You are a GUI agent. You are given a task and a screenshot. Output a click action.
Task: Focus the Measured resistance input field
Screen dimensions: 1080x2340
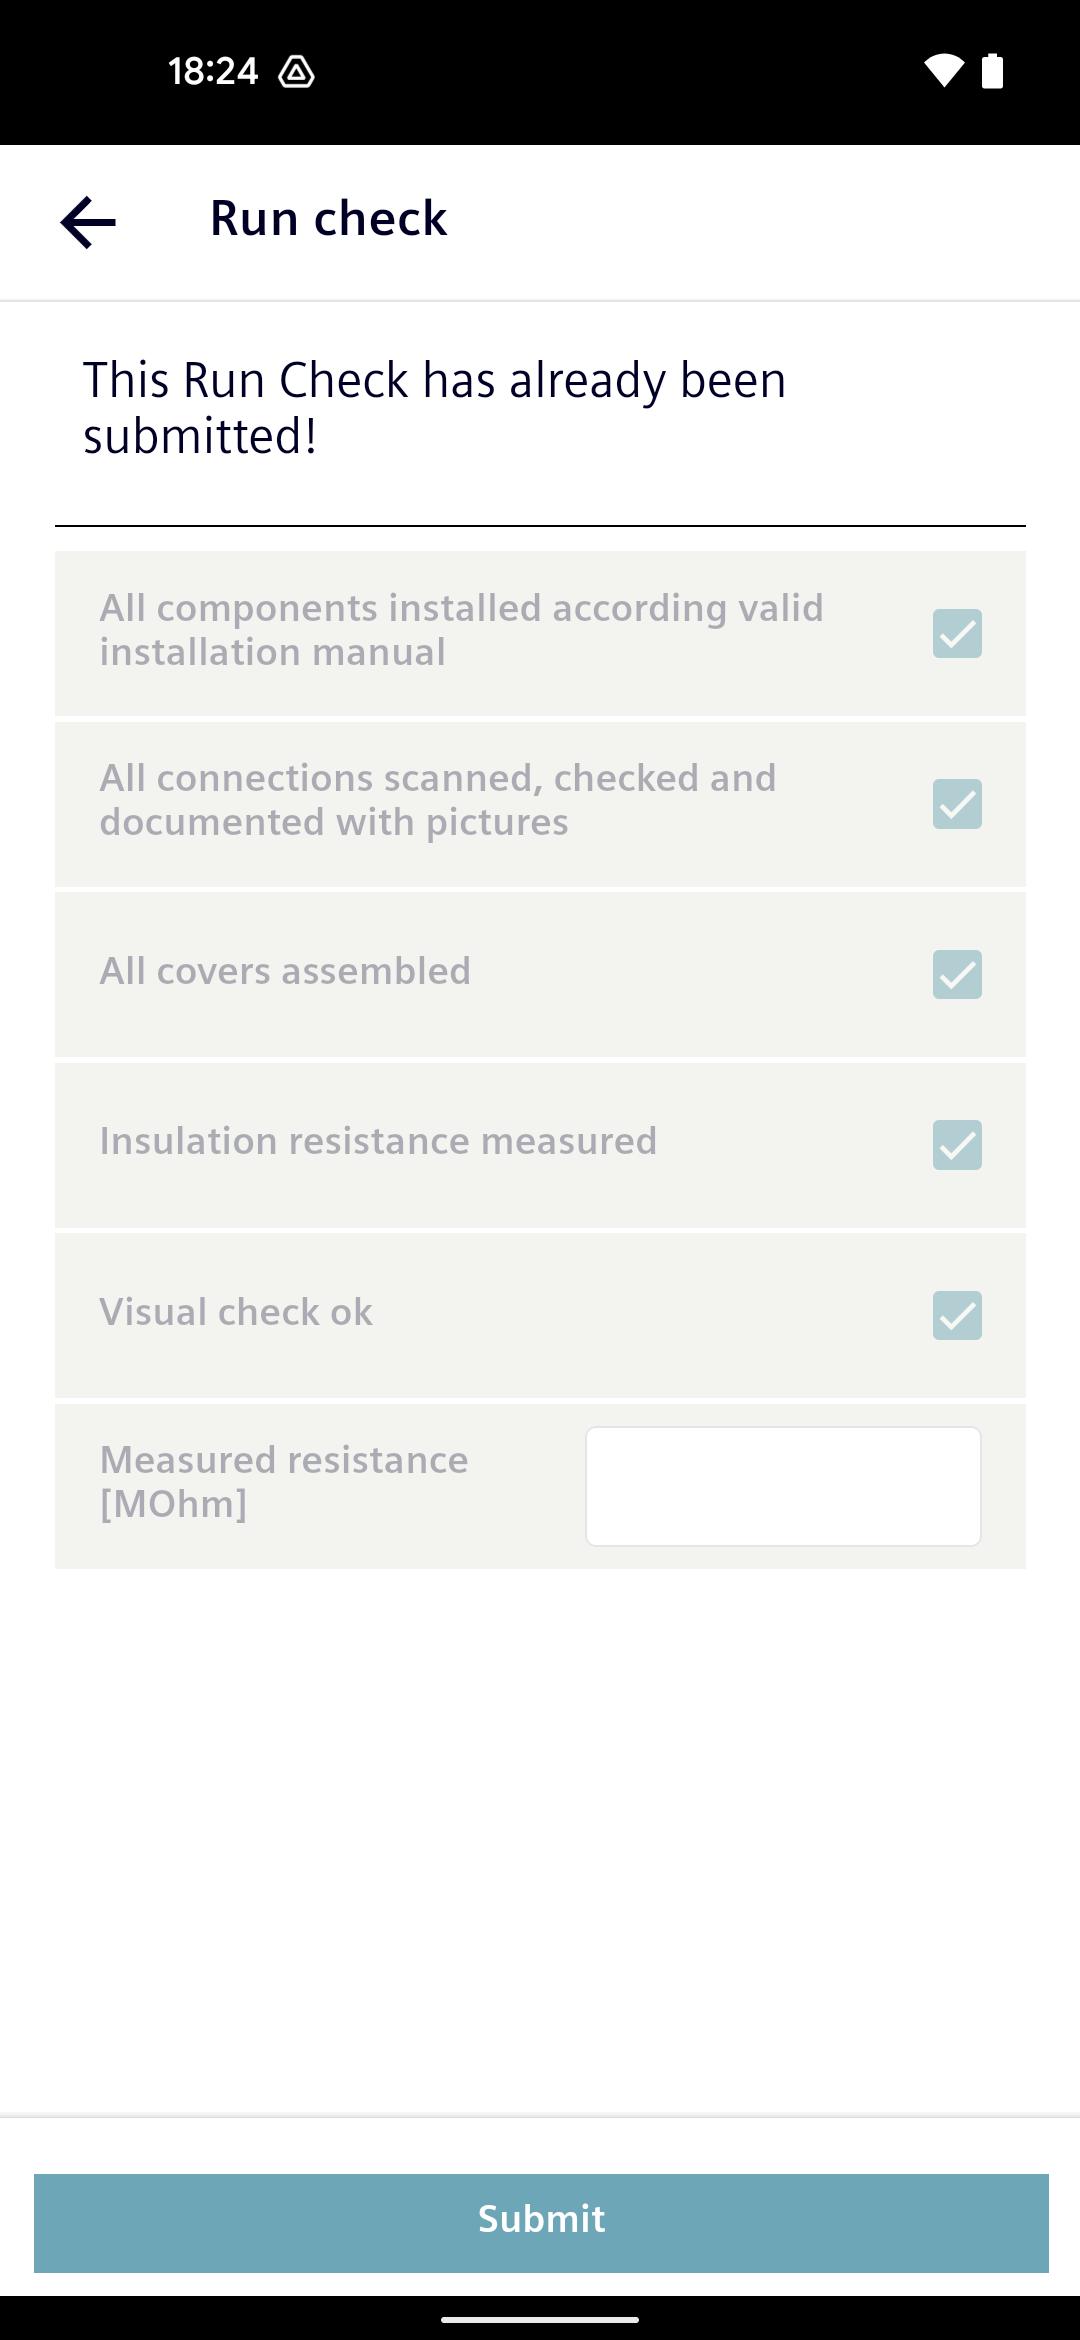(x=783, y=1486)
